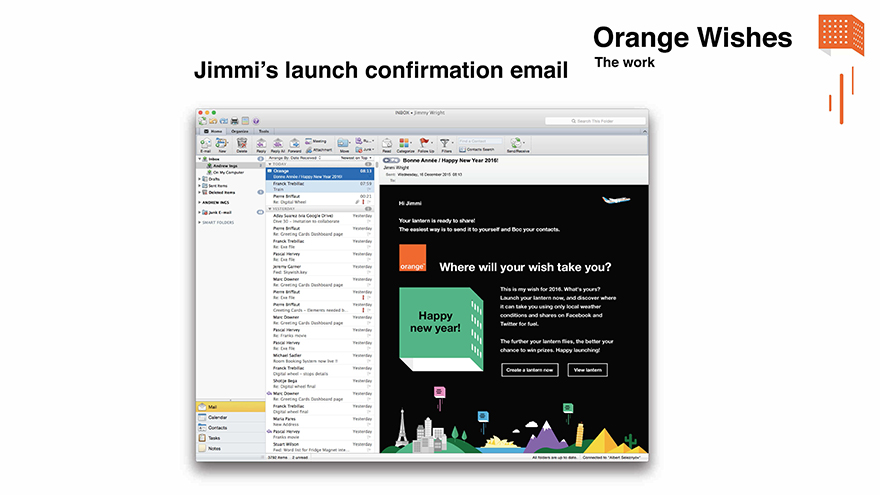Select the Orange Bonne Année email
This screenshot has height=495, width=880.
click(x=320, y=173)
